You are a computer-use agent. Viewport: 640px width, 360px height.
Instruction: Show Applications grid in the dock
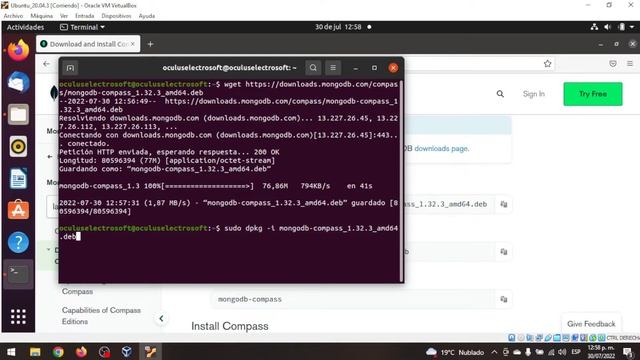click(18, 316)
